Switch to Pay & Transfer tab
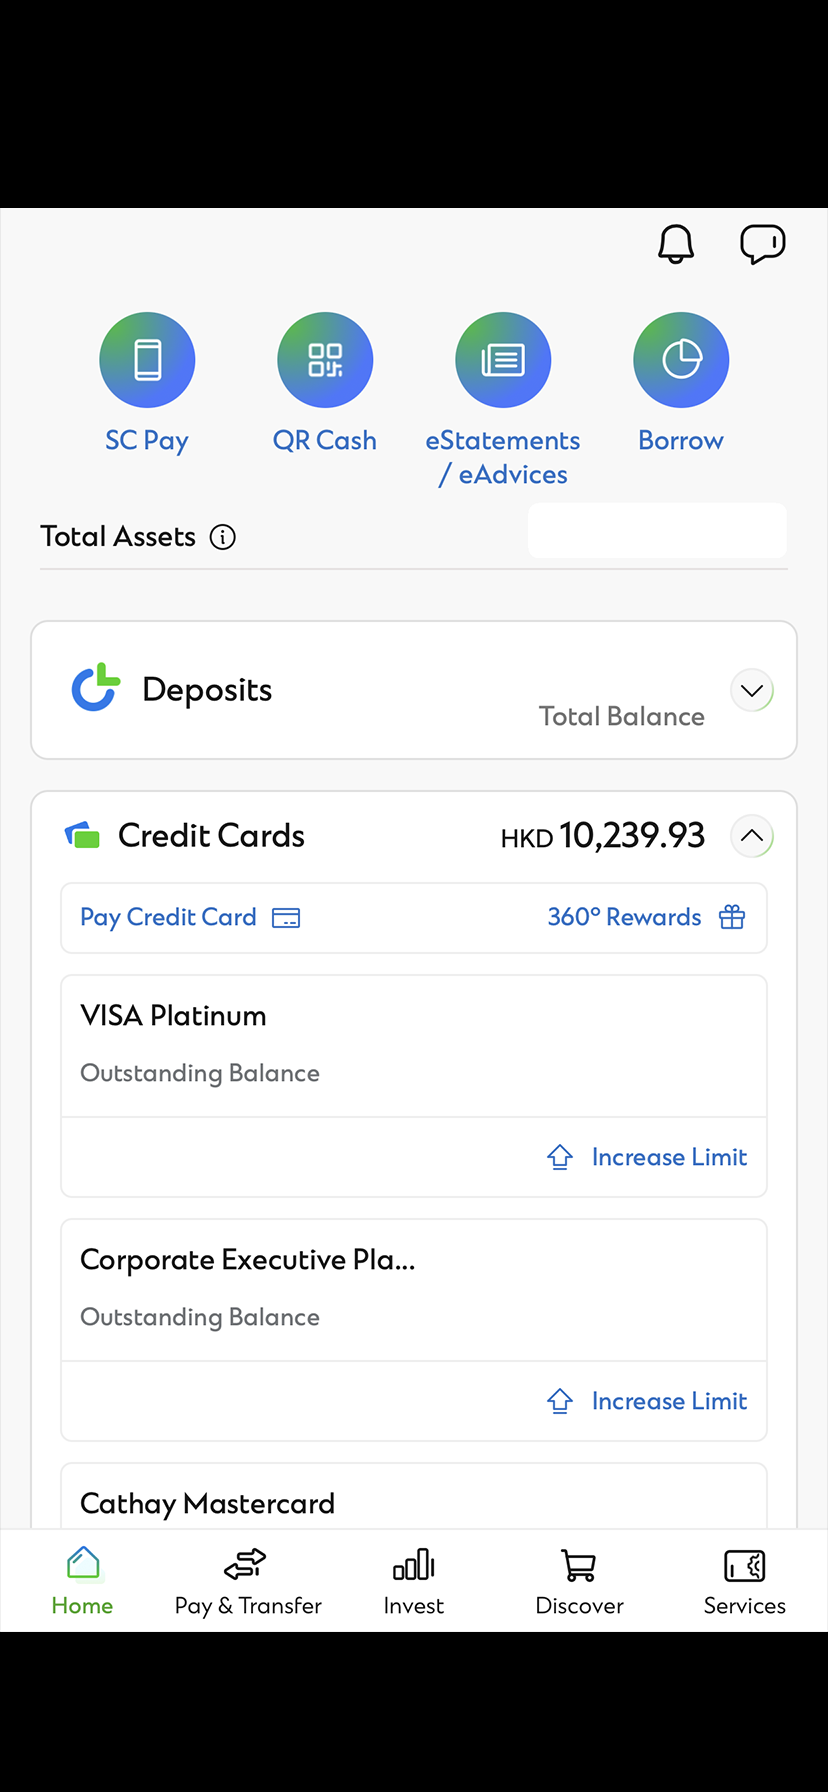The height and width of the screenshot is (1792, 828). (x=248, y=1582)
